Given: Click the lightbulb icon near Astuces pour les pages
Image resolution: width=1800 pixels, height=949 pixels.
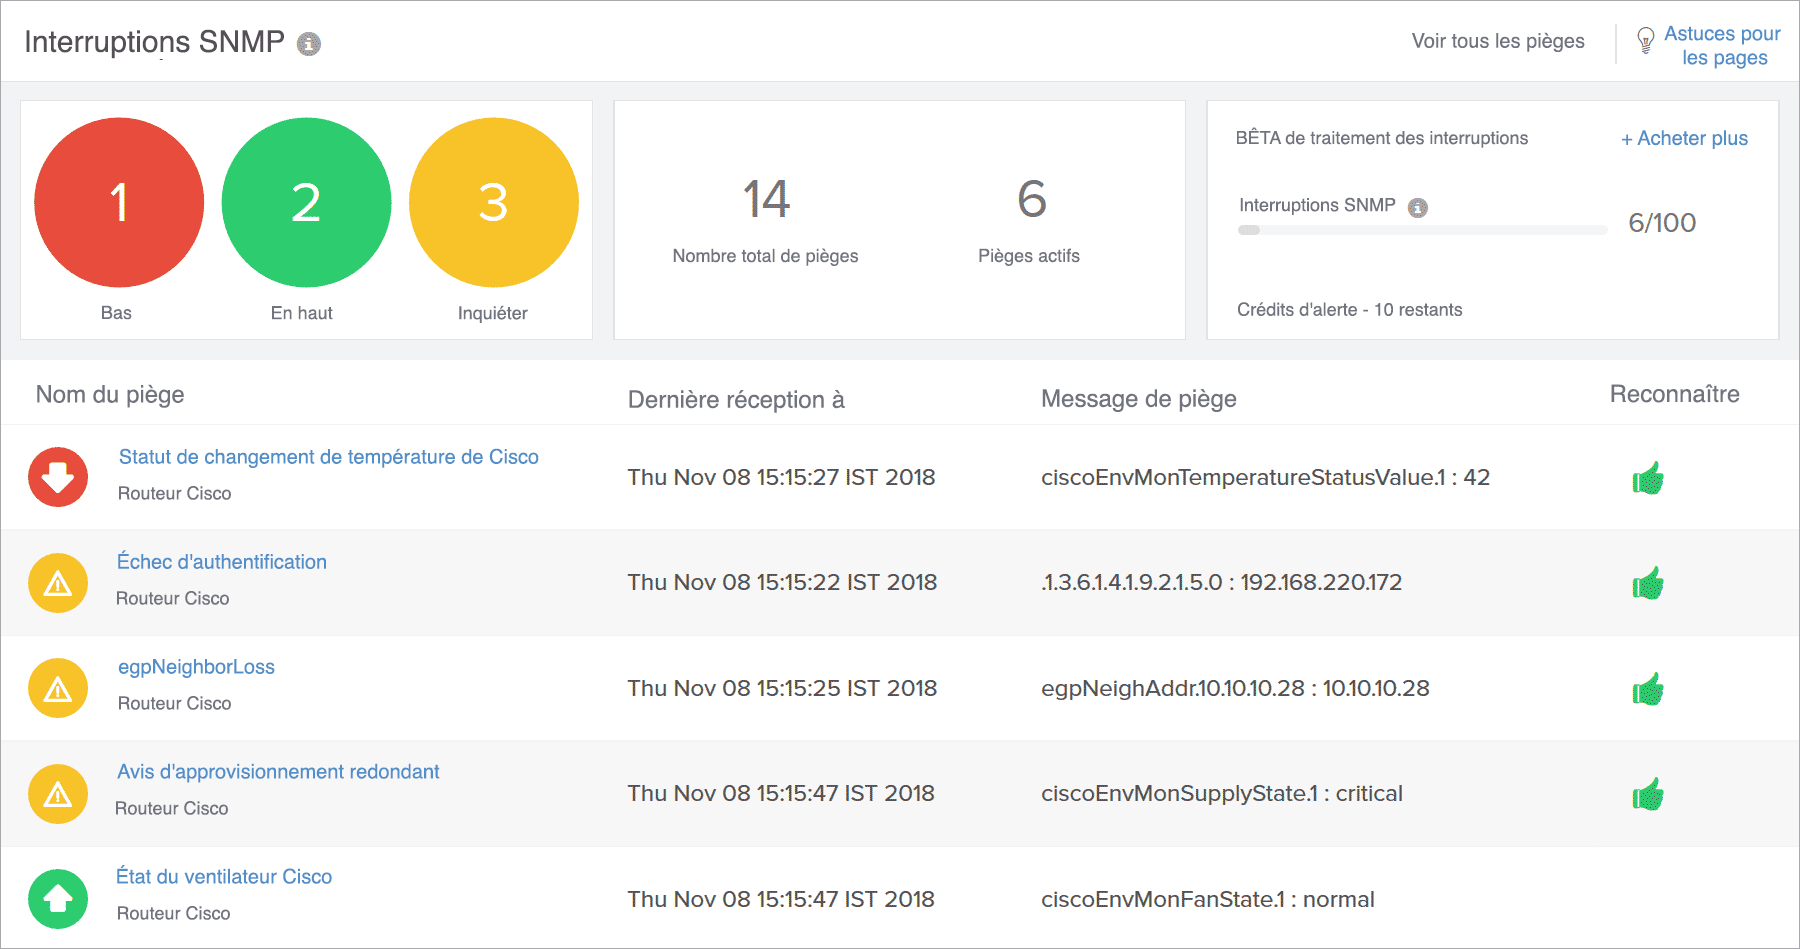Looking at the screenshot, I should [1643, 42].
